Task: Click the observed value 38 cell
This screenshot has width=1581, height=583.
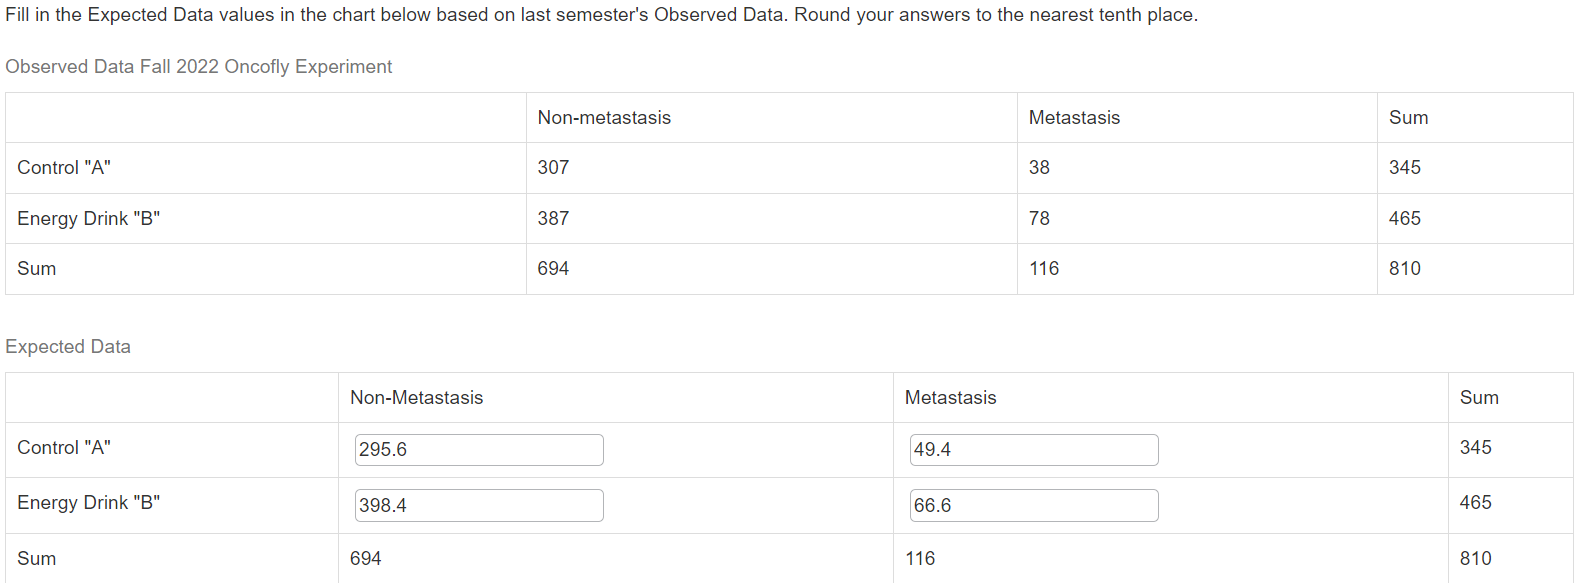Action: pyautogui.click(x=1197, y=168)
